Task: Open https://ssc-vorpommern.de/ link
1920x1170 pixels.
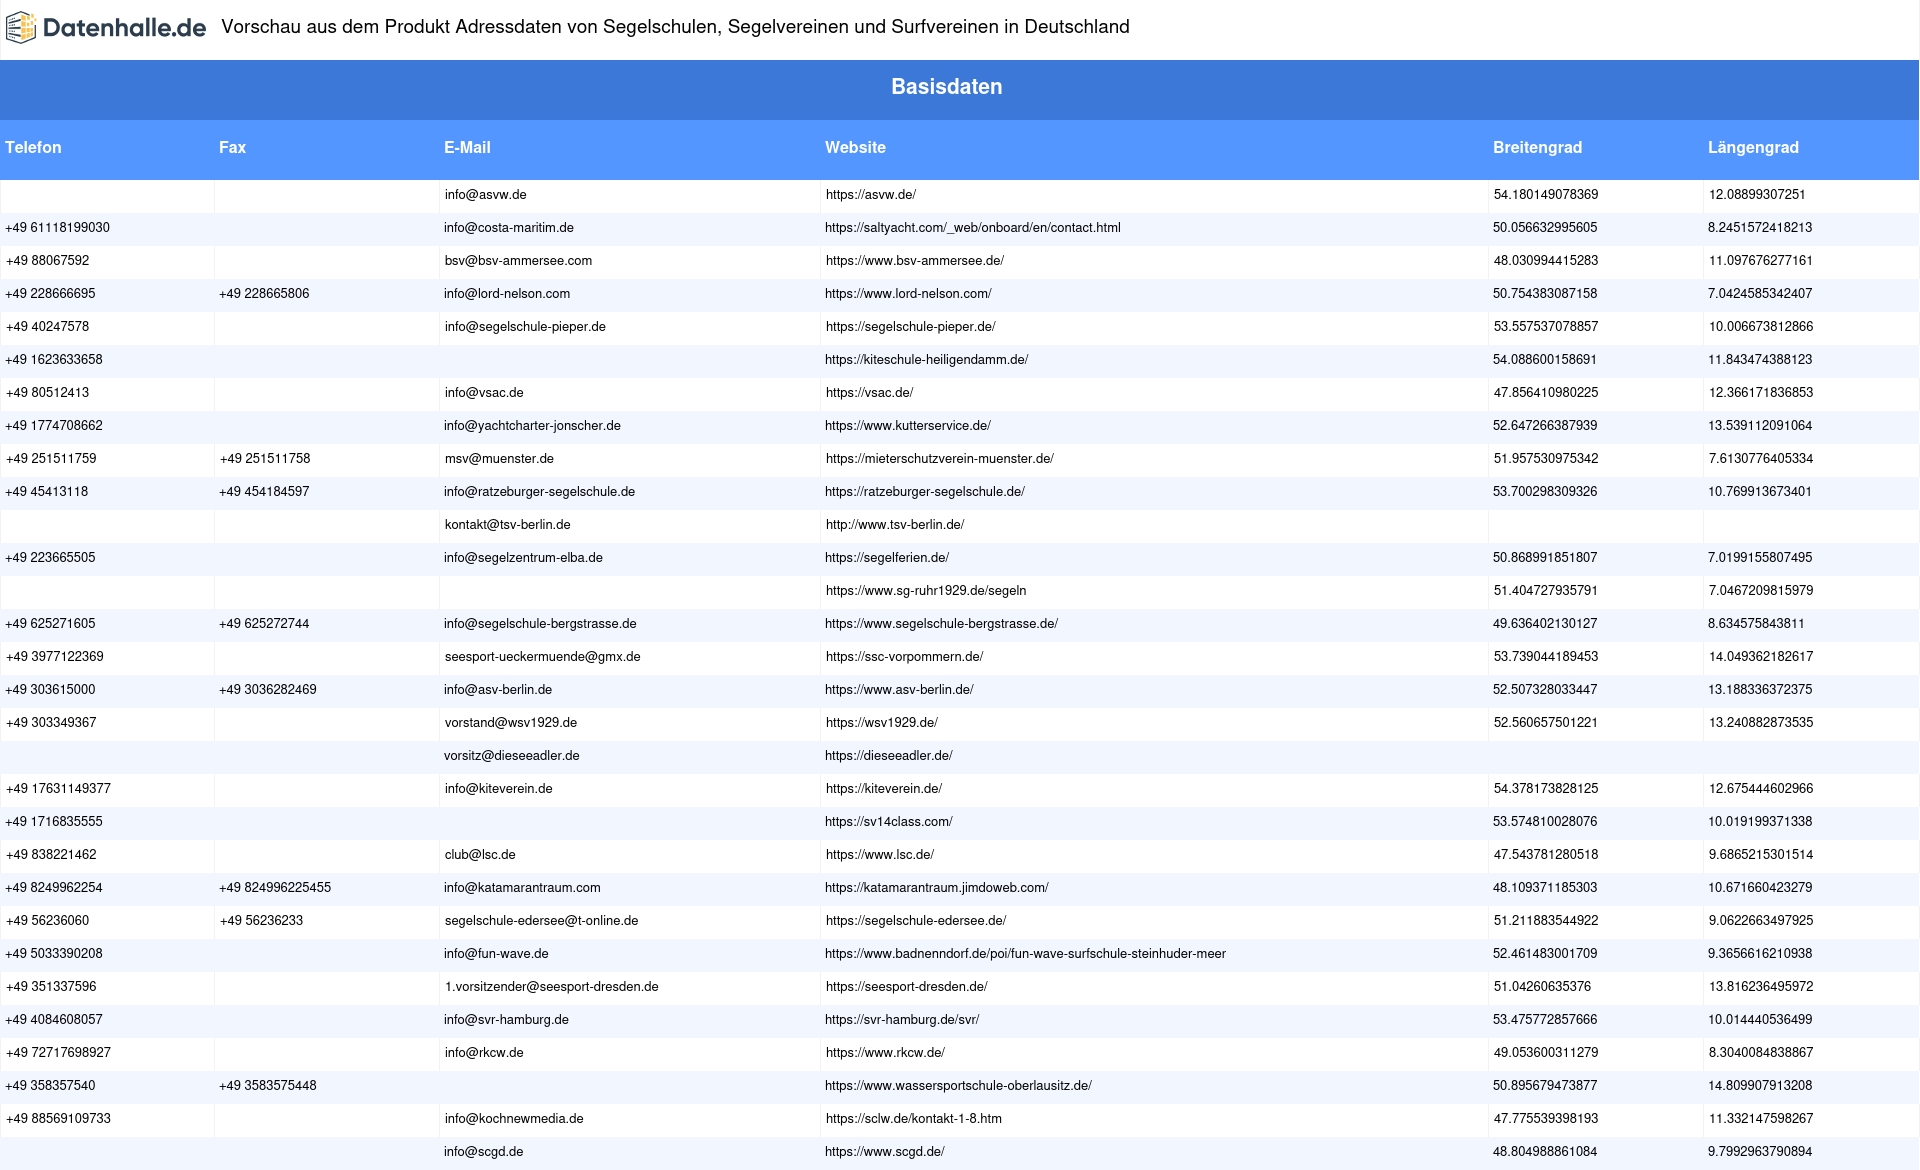Action: pos(905,657)
